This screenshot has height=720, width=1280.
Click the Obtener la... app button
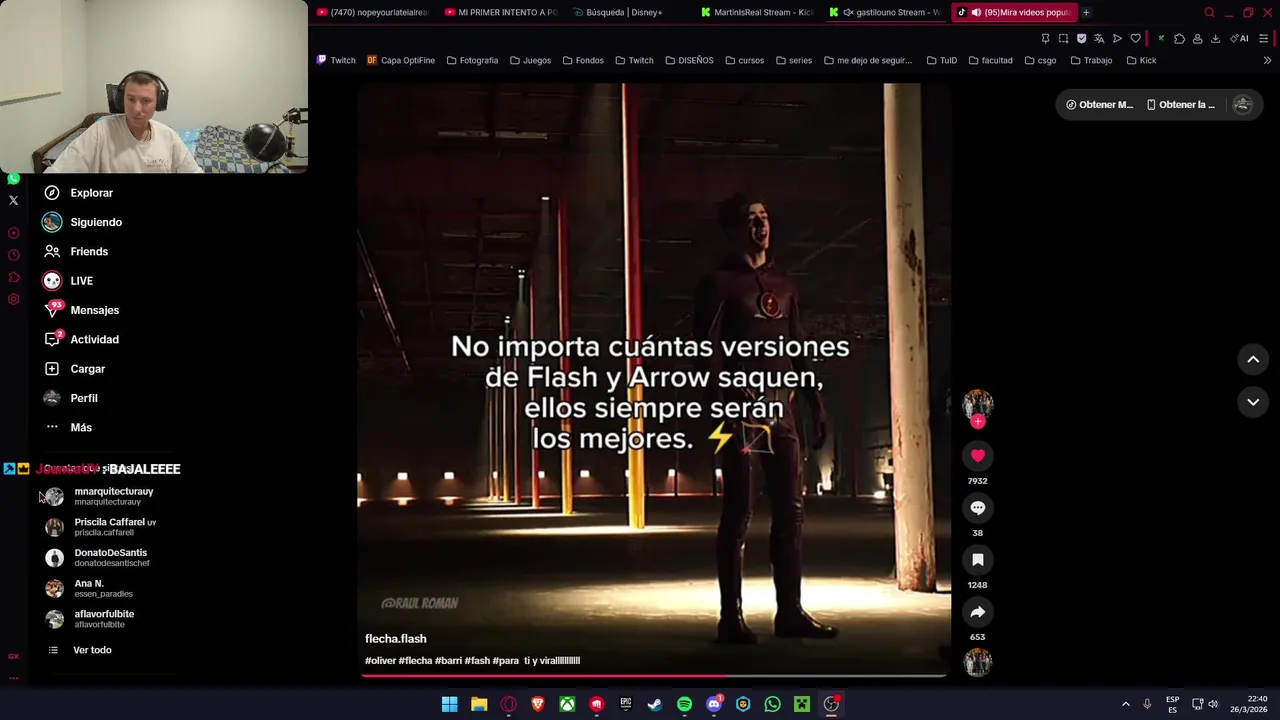click(1181, 105)
